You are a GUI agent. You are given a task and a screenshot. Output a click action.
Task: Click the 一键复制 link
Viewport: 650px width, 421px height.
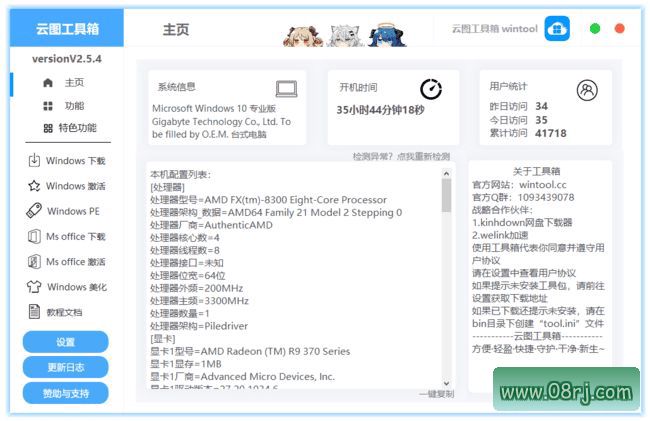pyautogui.click(x=436, y=394)
